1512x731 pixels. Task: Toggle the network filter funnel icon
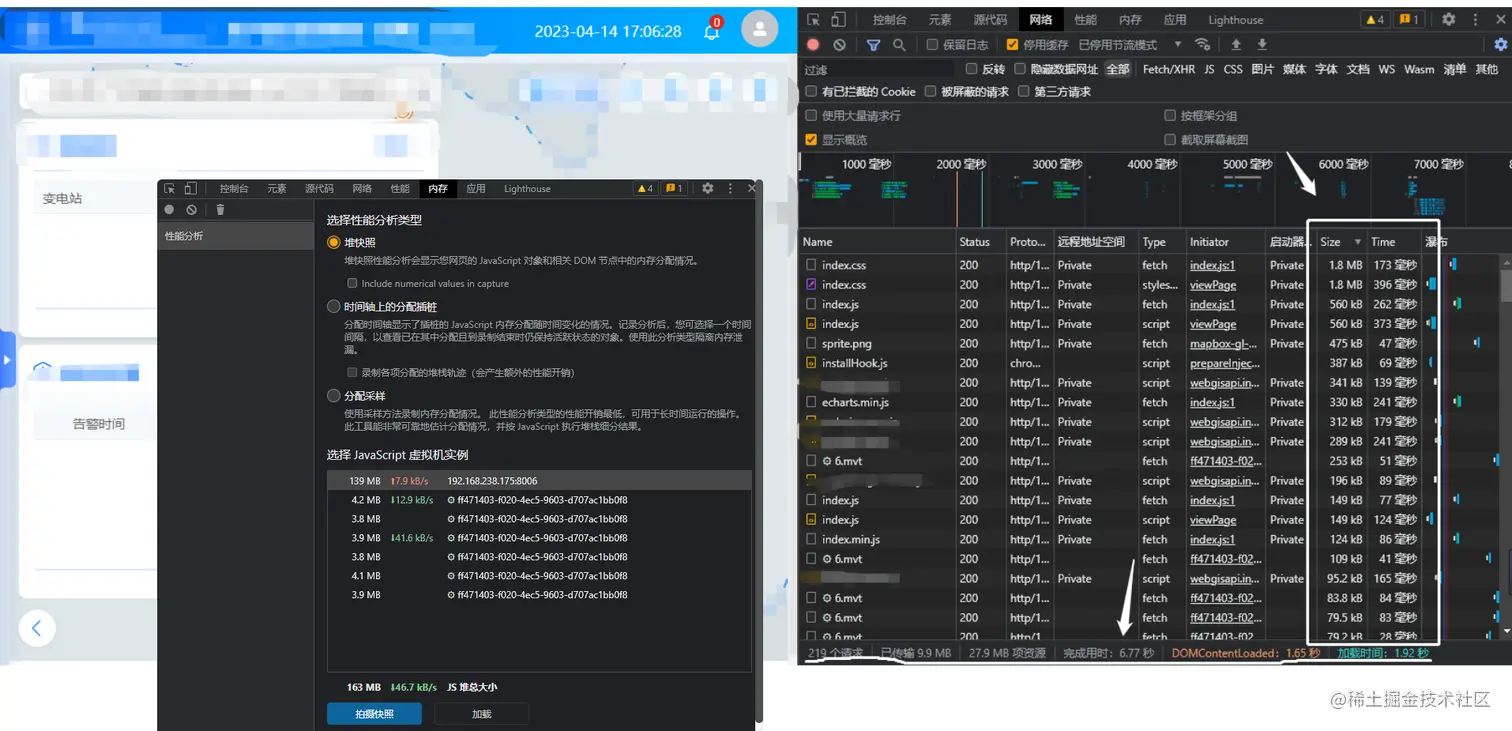(873, 45)
